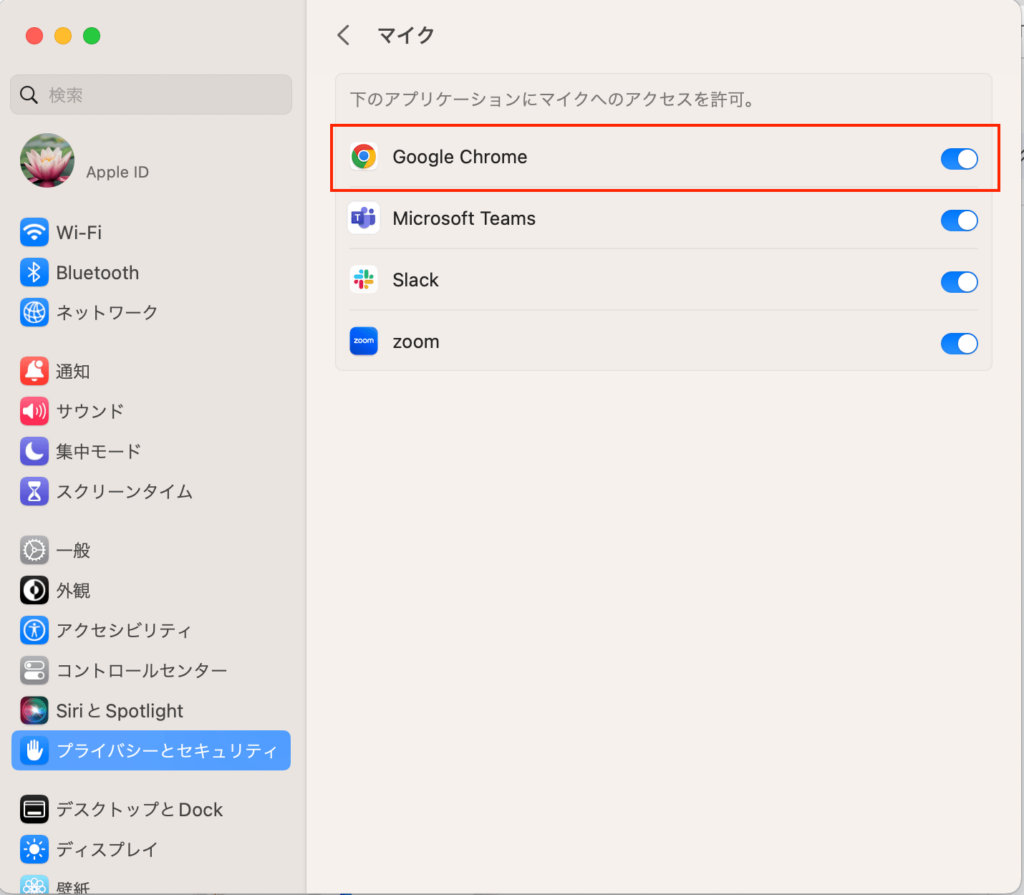Click the 外観 appearance icon

pyautogui.click(x=34, y=590)
